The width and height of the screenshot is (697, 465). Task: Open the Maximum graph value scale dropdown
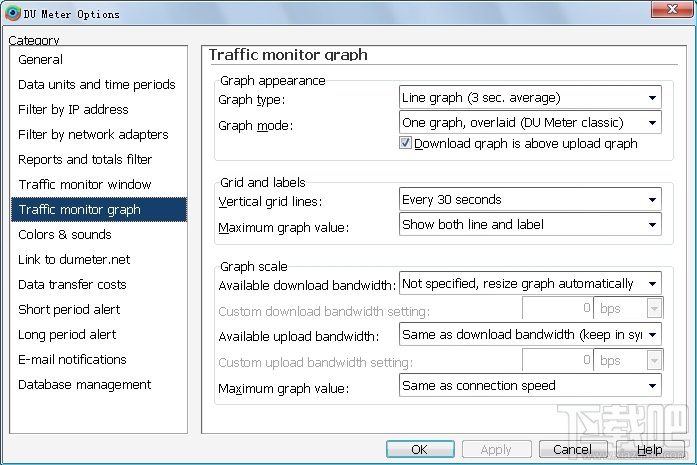pyautogui.click(x=652, y=385)
